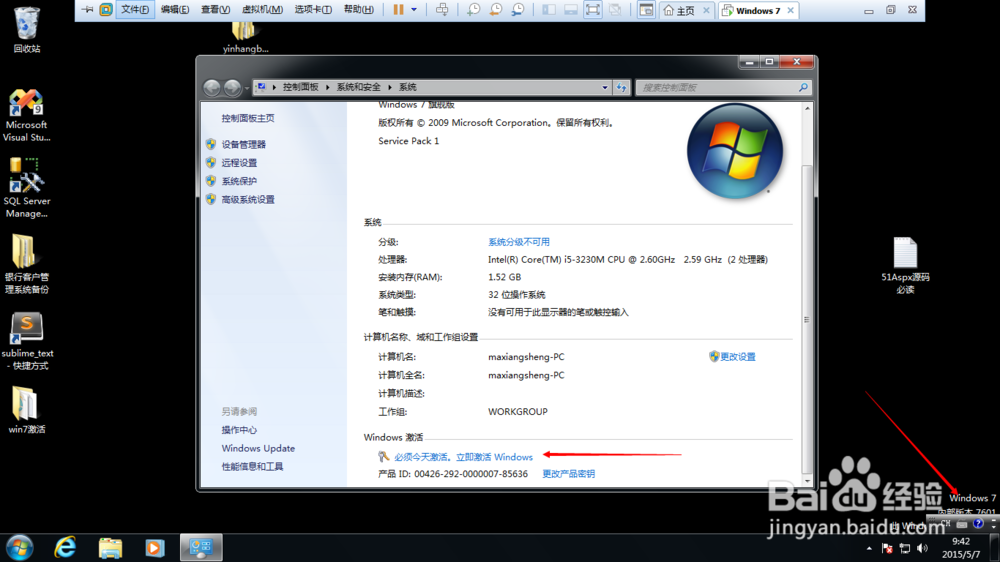Switch to the 主页 tab
Screen dimensions: 1000x562
(679, 10)
